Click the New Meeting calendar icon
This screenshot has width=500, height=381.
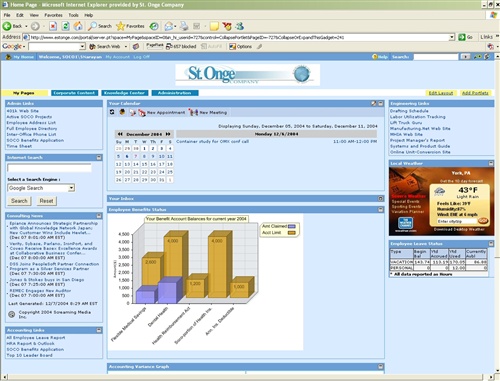[x=193, y=113]
